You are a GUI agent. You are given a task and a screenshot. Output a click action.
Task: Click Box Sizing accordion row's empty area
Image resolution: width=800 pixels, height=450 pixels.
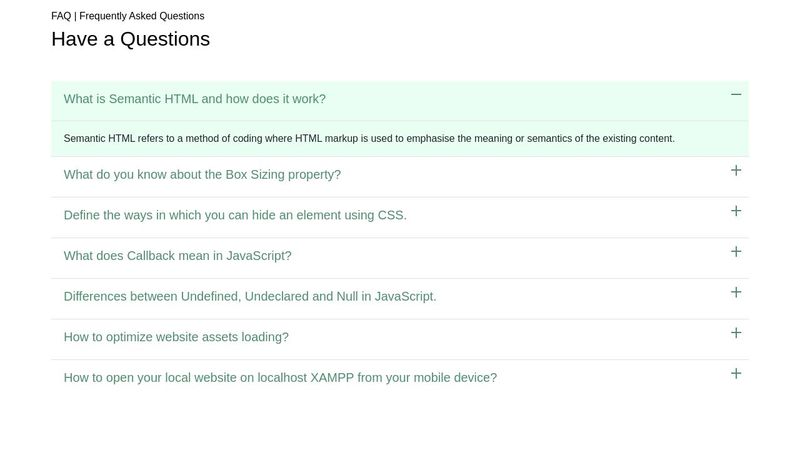point(536,177)
